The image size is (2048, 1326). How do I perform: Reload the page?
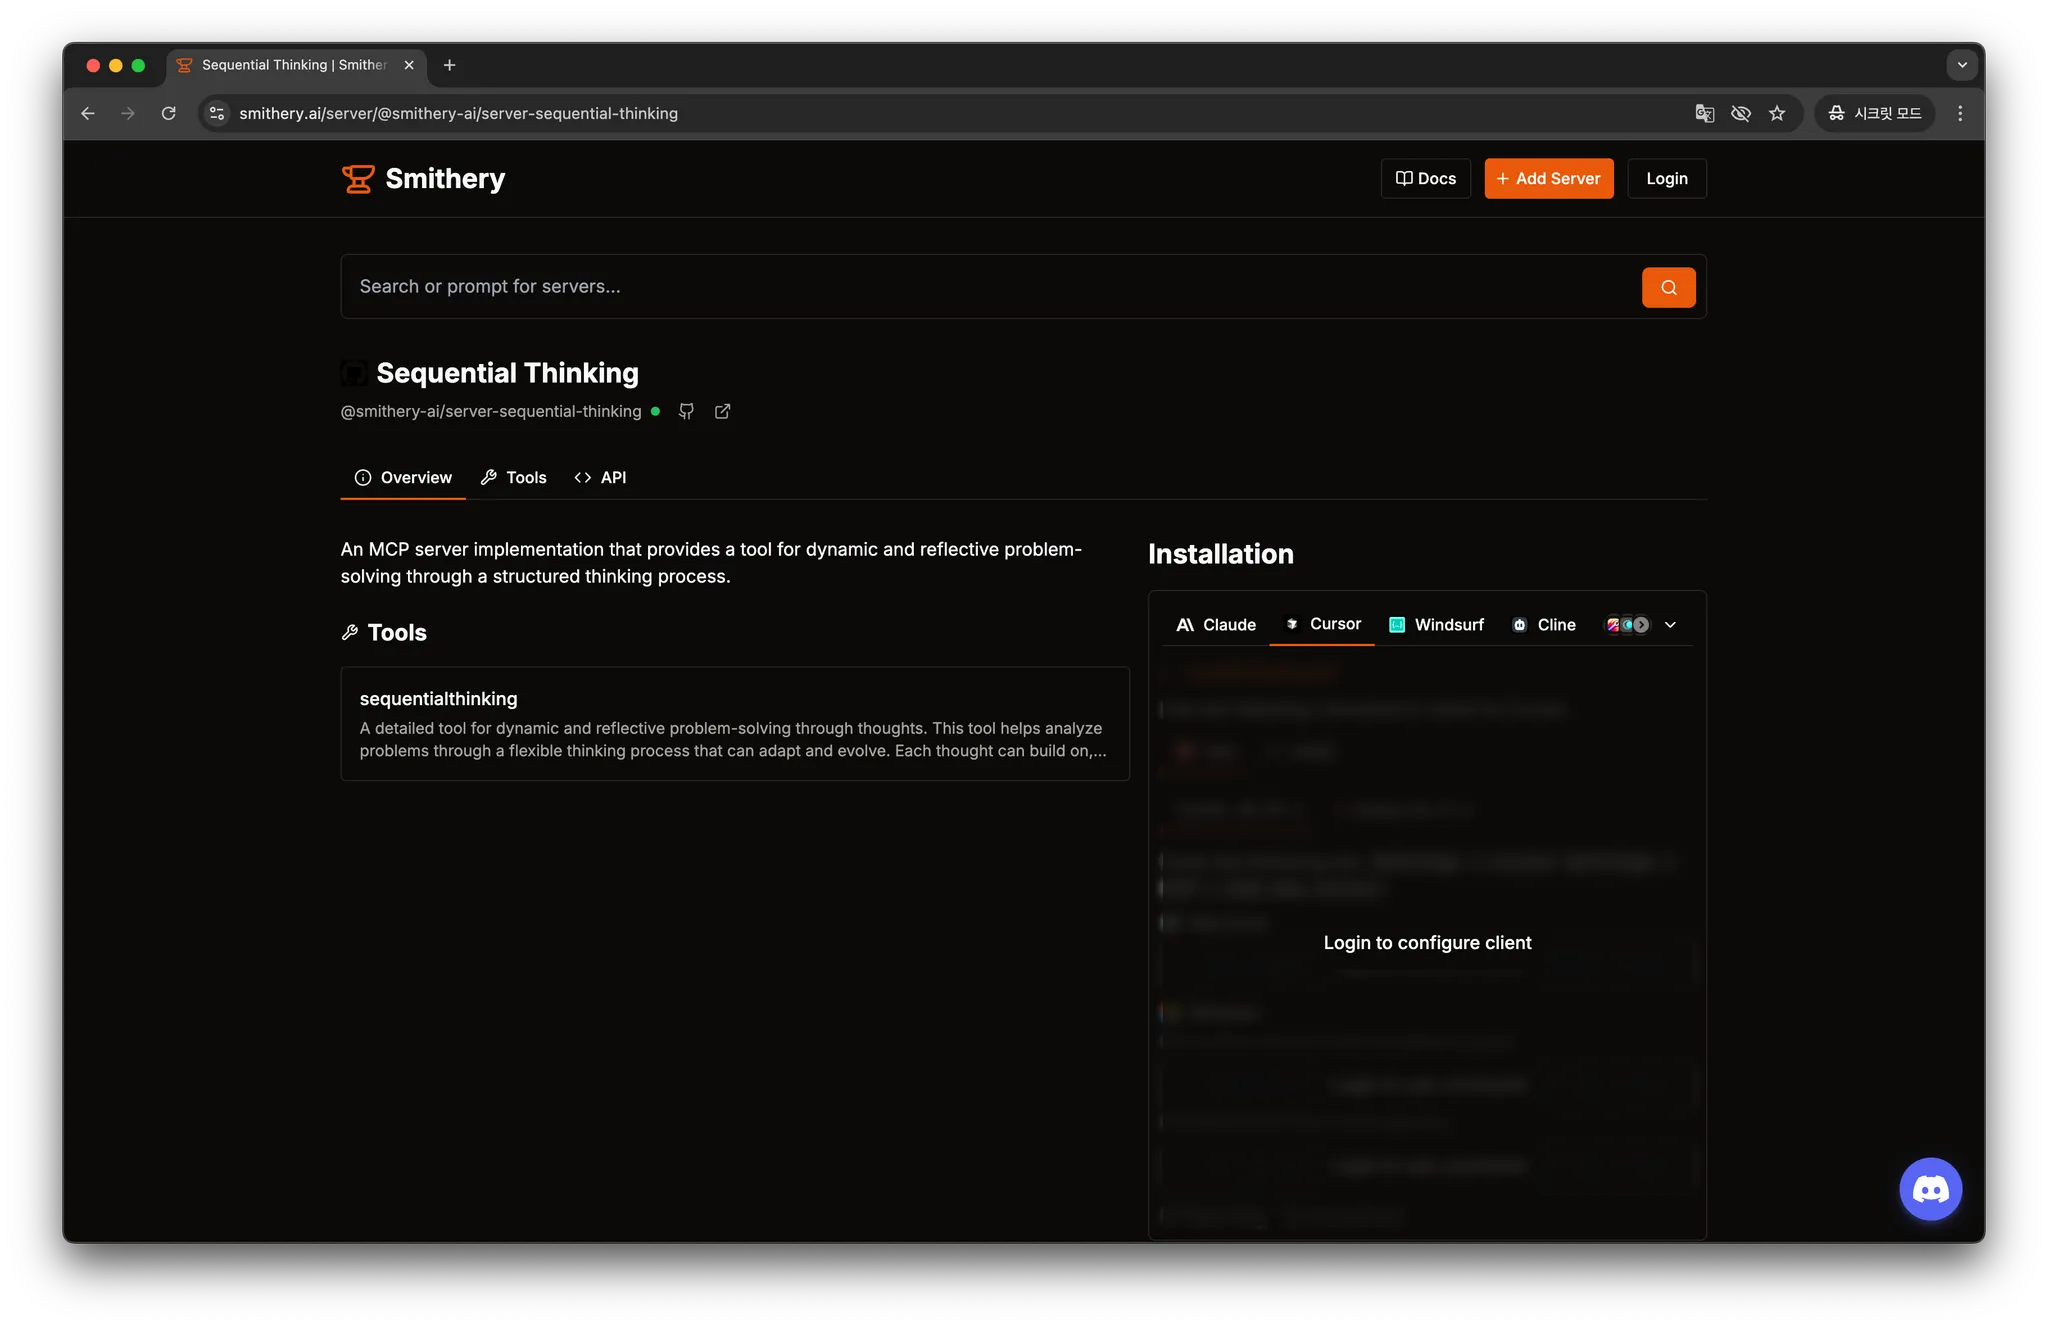[169, 114]
